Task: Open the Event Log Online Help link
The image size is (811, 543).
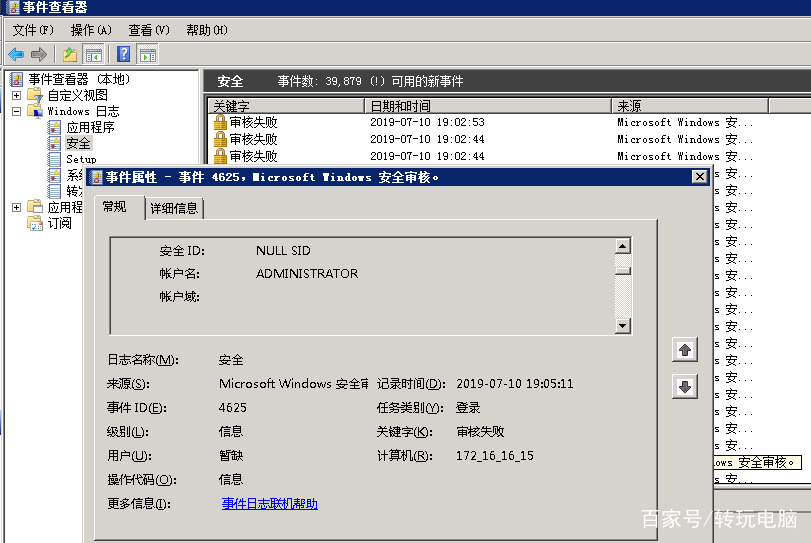Action: click(269, 504)
